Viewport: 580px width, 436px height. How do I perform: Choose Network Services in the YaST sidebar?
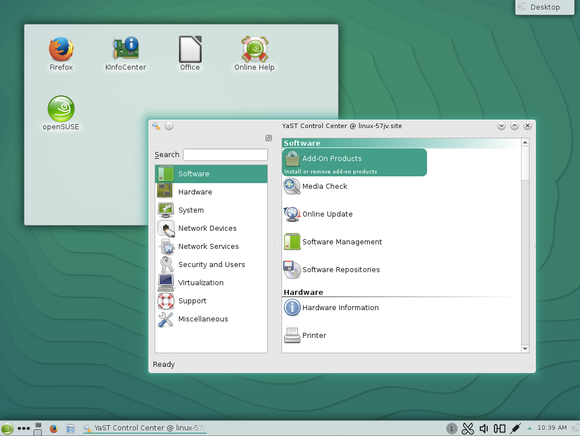coord(211,246)
